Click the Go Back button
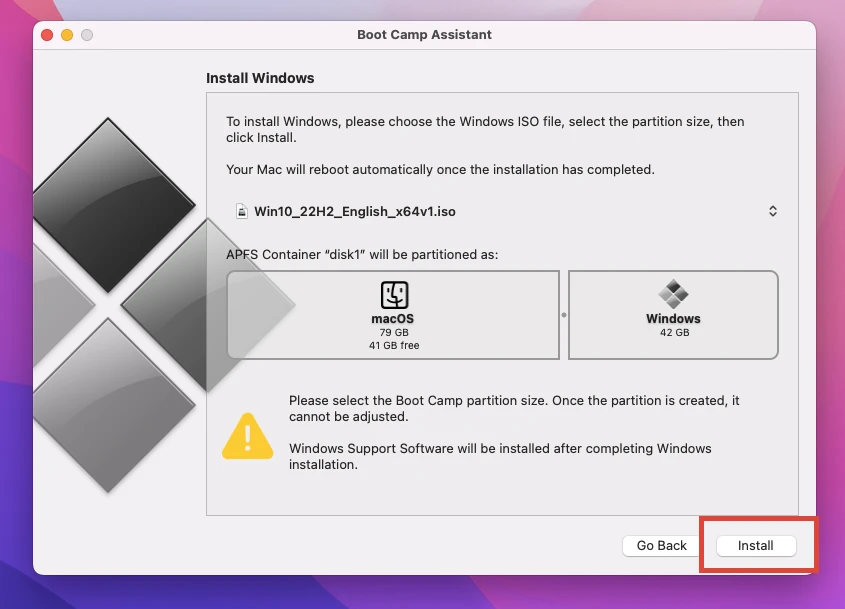Image resolution: width=845 pixels, height=609 pixels. pyautogui.click(x=661, y=545)
